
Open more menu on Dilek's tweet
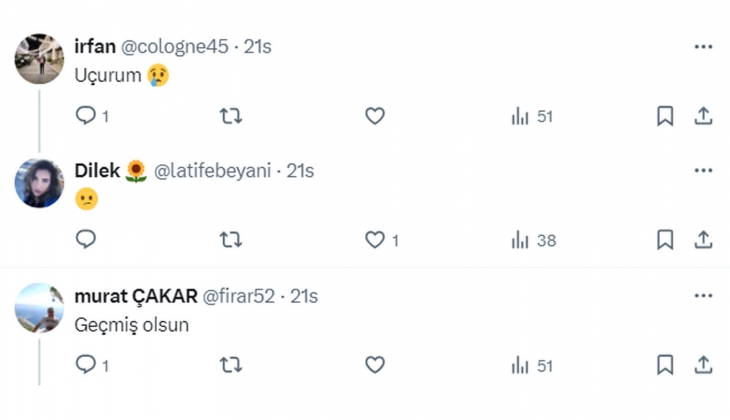tap(703, 171)
